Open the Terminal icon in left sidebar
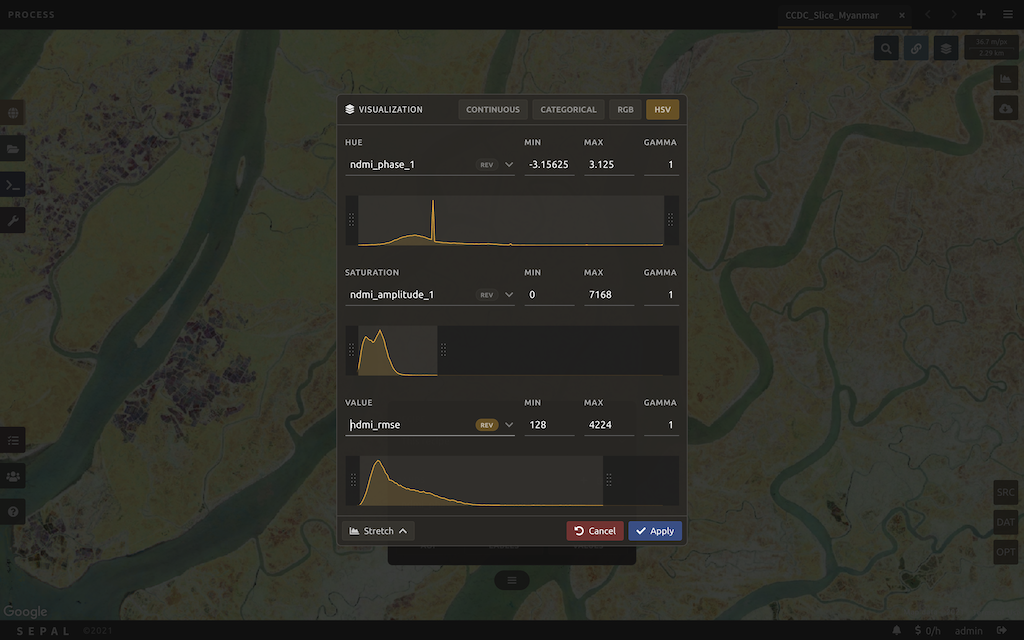The height and width of the screenshot is (640, 1024). [x=13, y=185]
